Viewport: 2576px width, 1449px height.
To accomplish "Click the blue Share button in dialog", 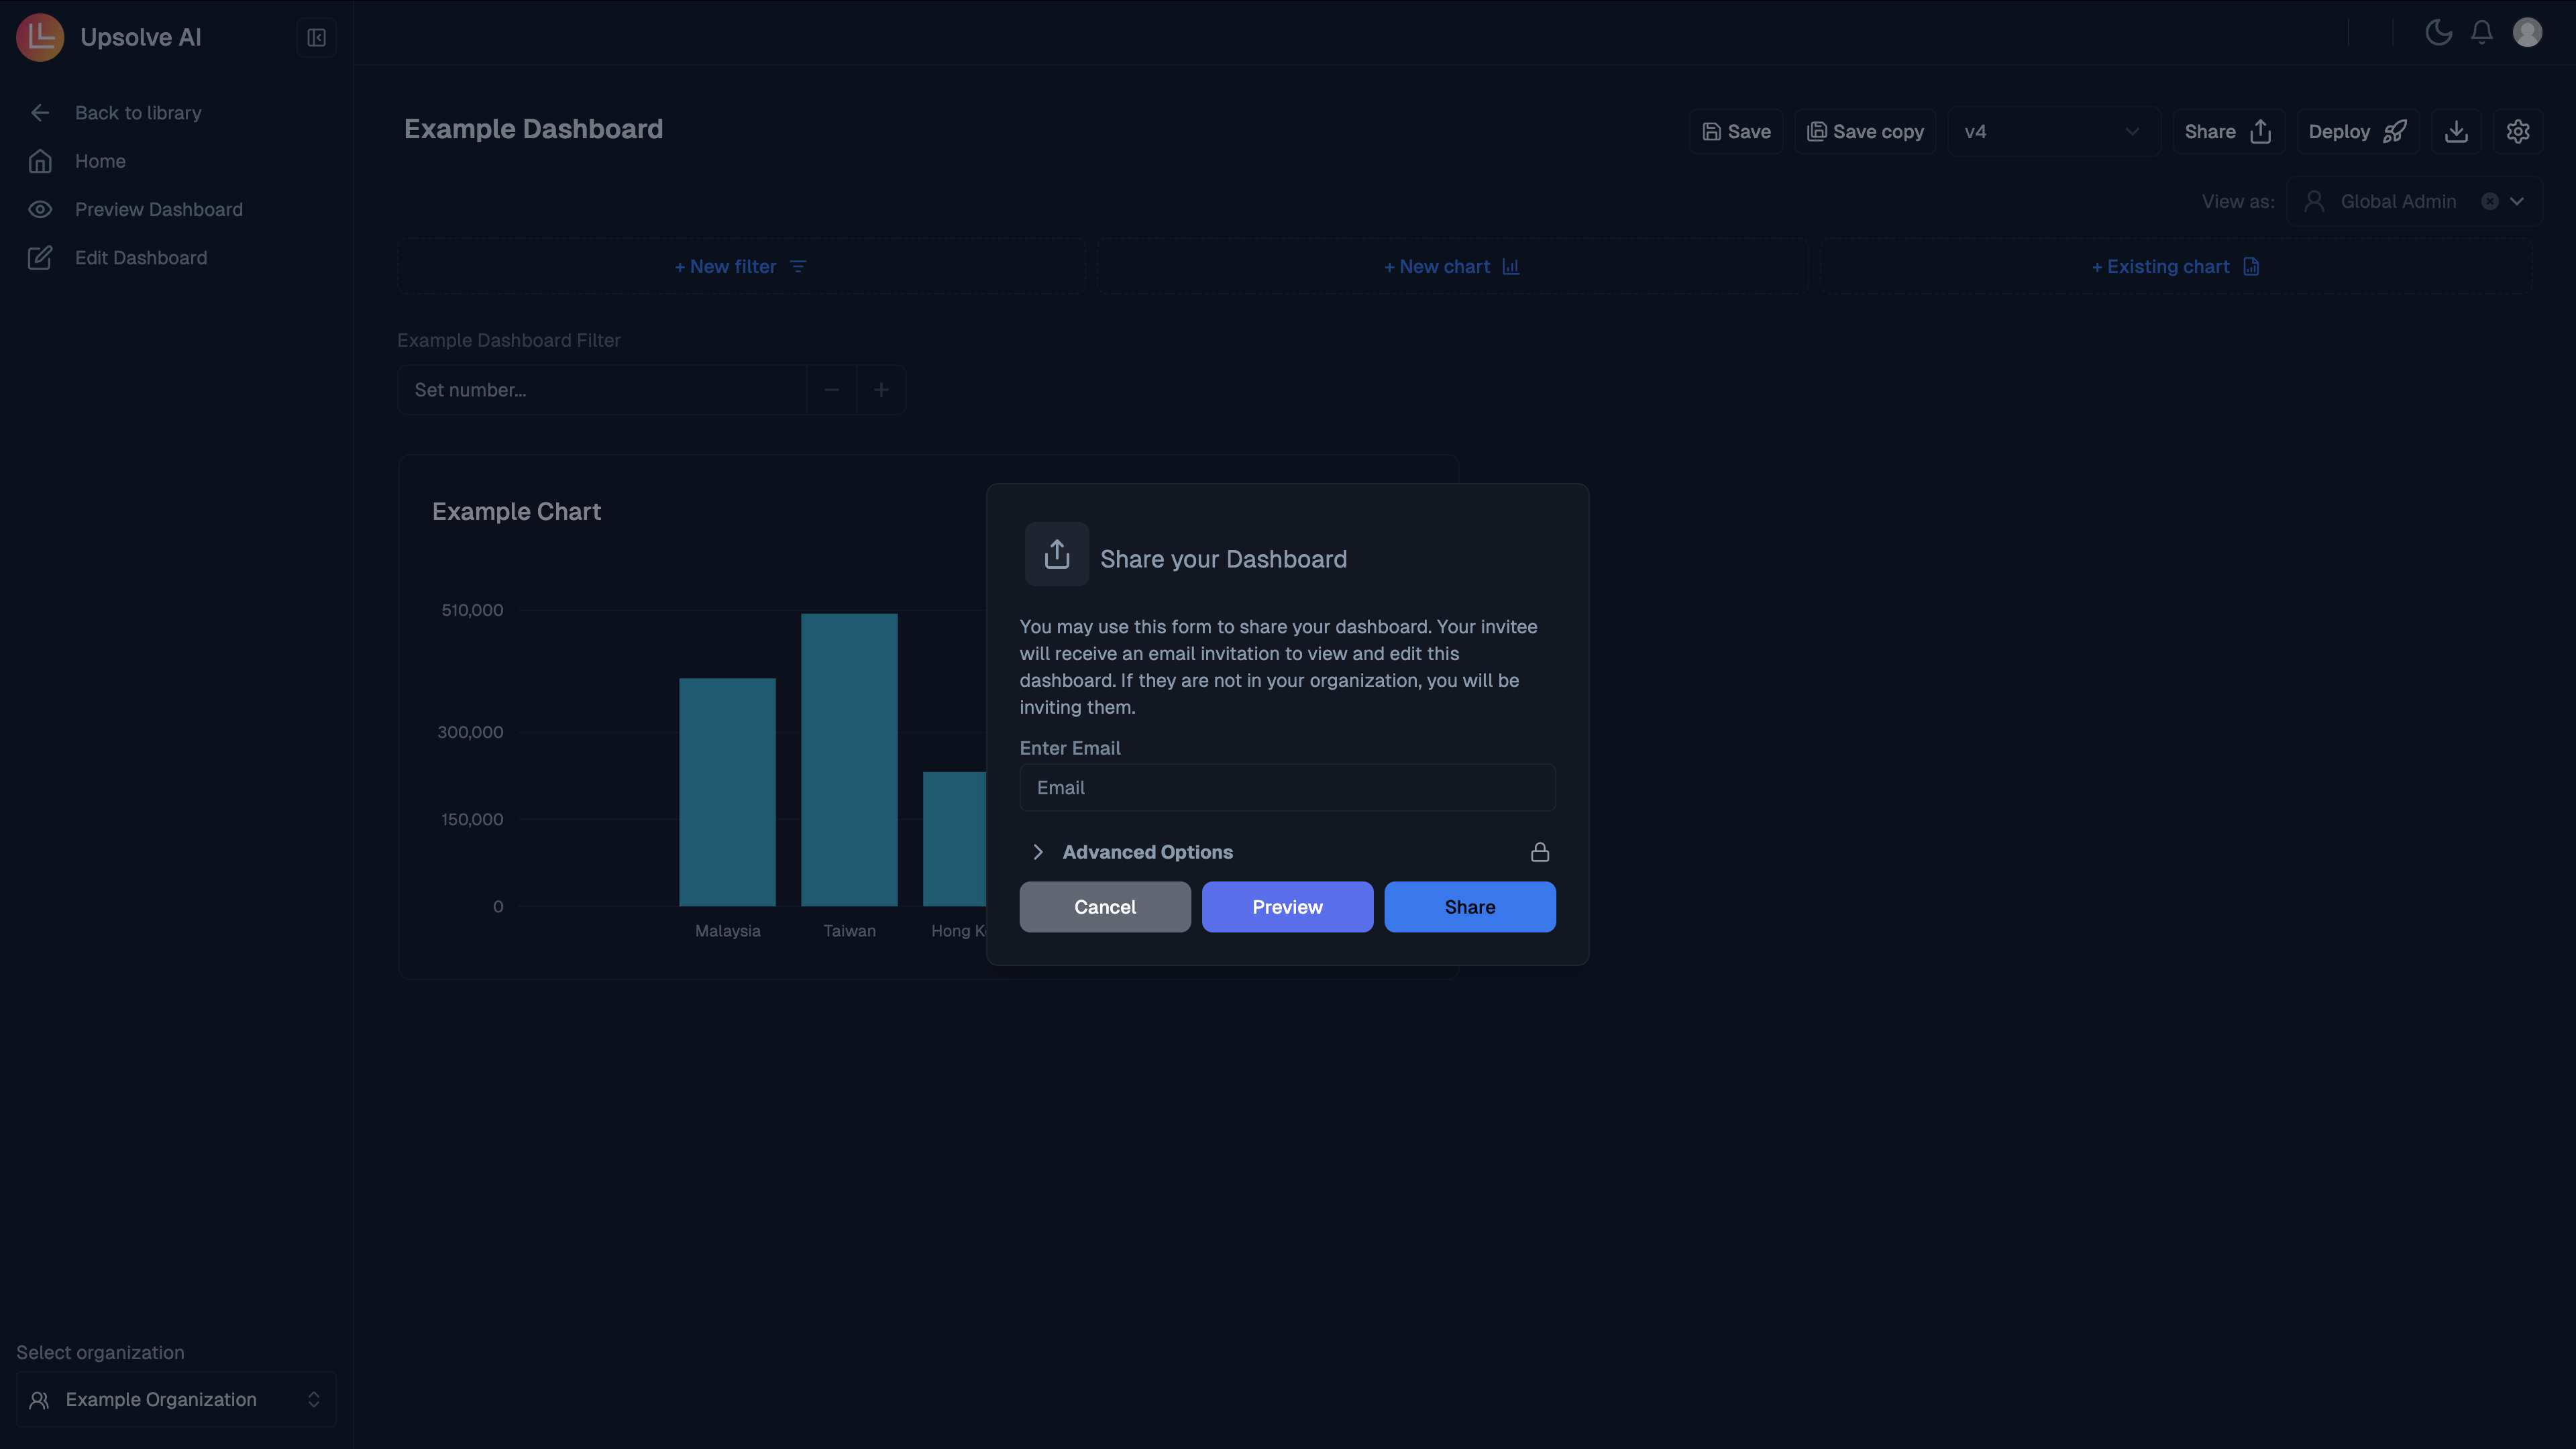I will (1469, 907).
